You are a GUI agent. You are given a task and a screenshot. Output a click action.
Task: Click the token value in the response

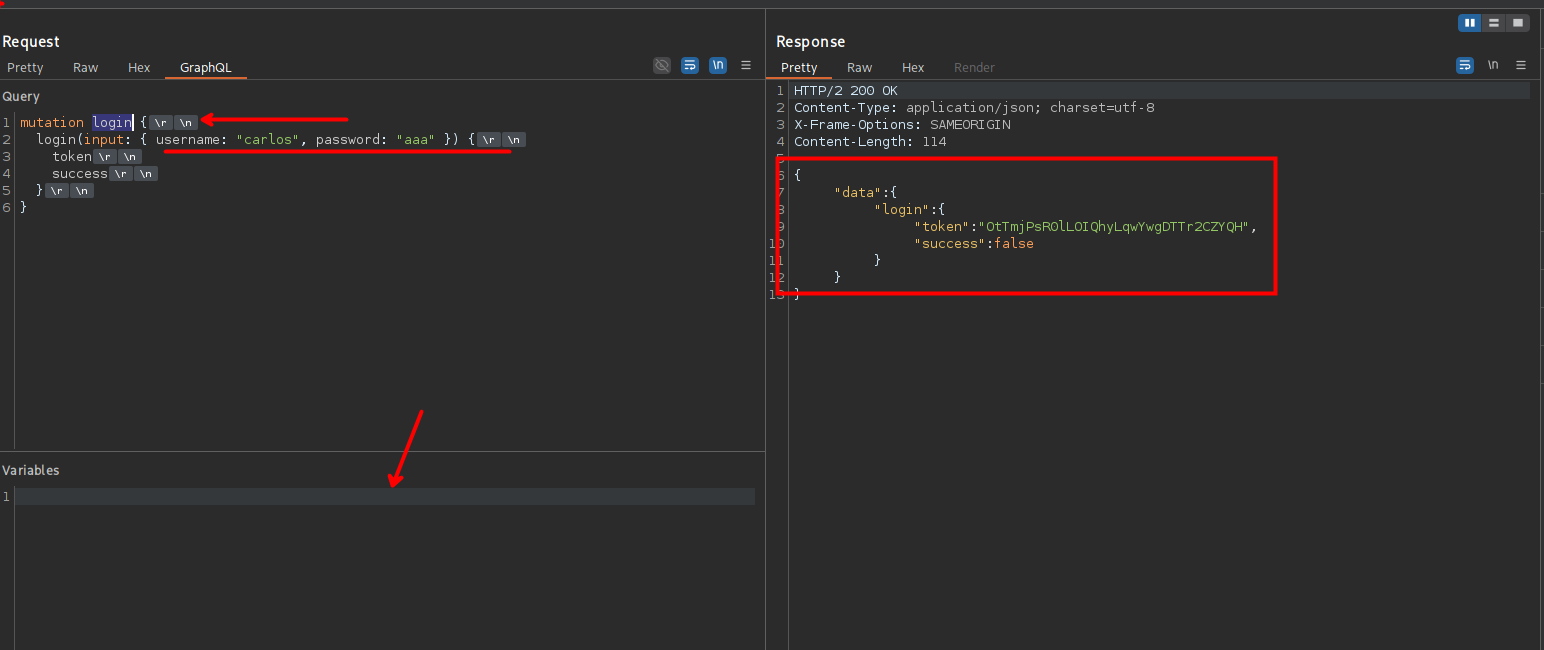tap(1115, 227)
